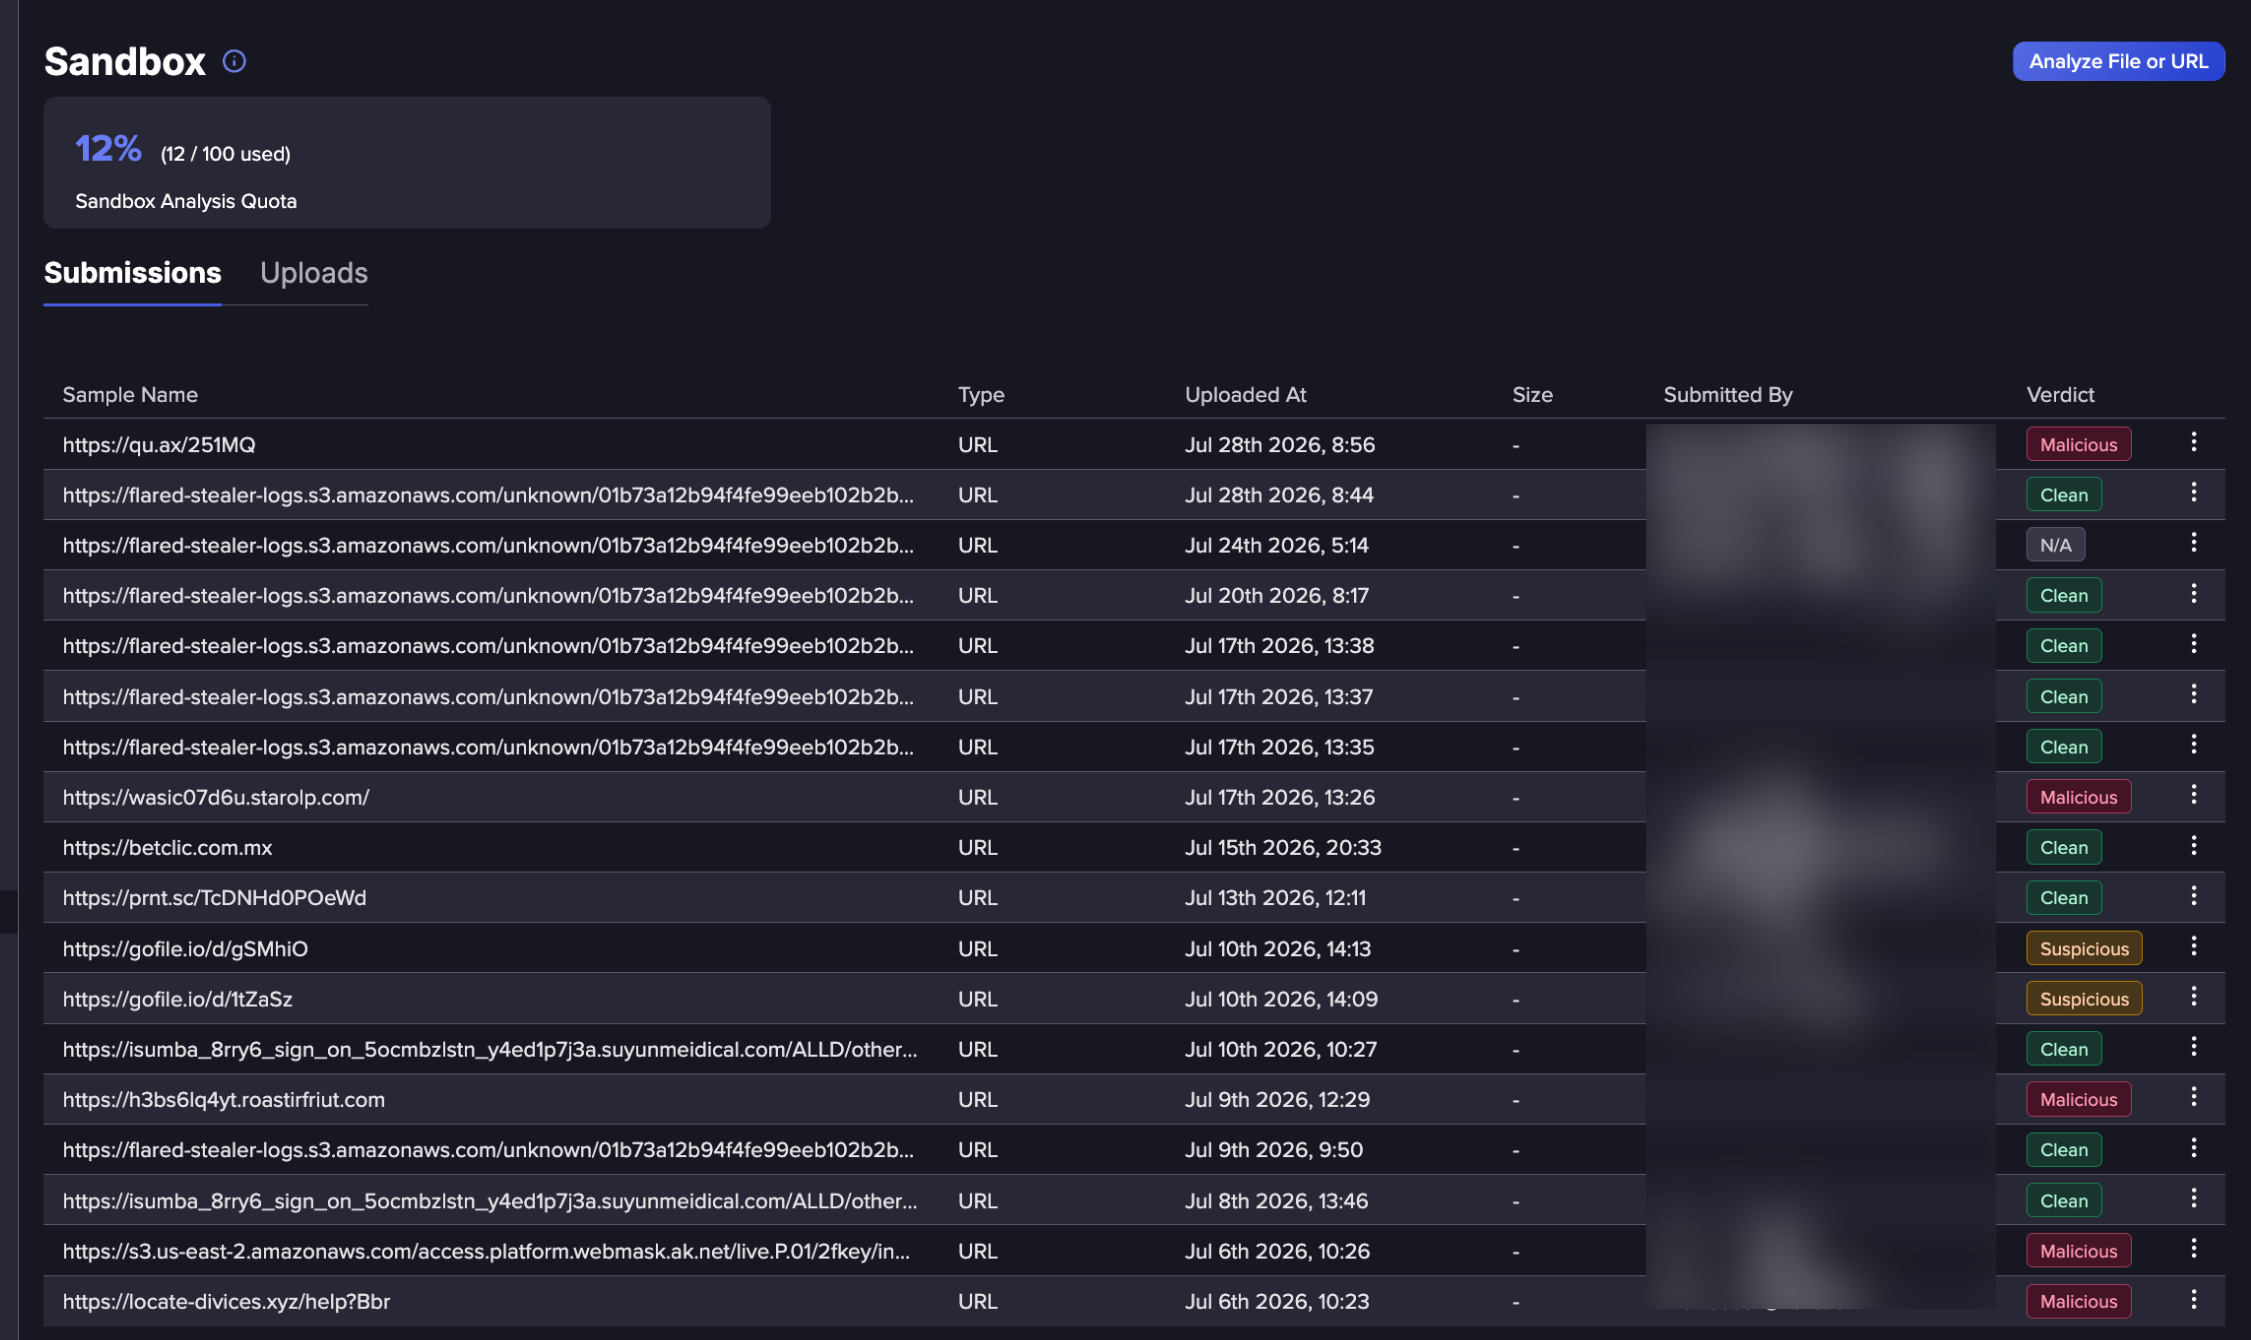Open three-dot menu for Jul 17th 13:37 row
This screenshot has width=2251, height=1340.
pyautogui.click(x=2193, y=694)
